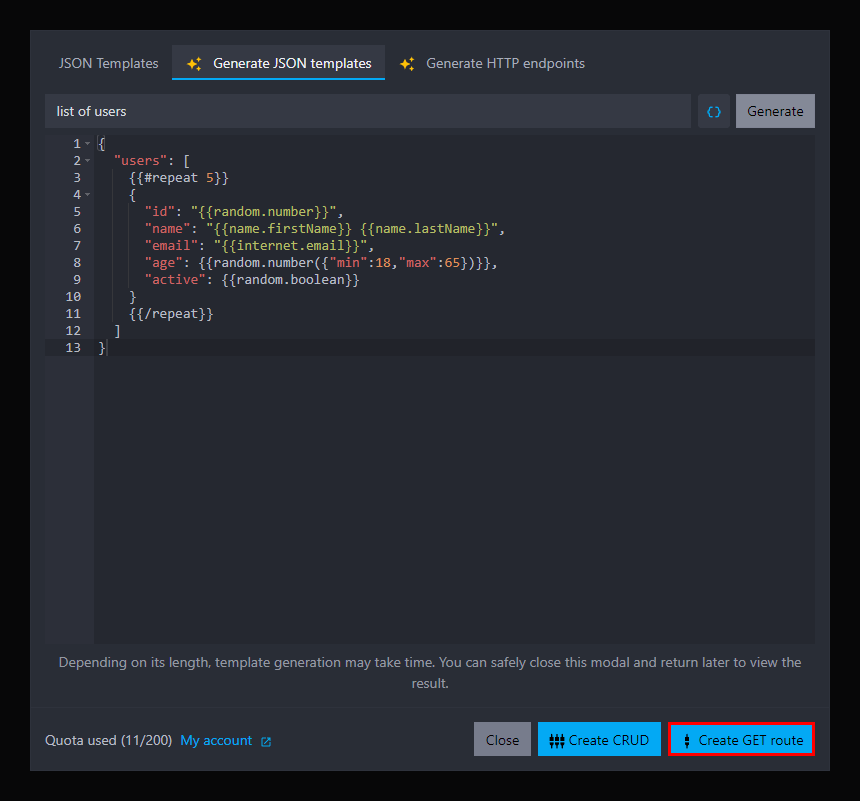Click the sparkles icon on Generate JSON templates tab
Viewport: 860px width, 801px height.
[193, 62]
